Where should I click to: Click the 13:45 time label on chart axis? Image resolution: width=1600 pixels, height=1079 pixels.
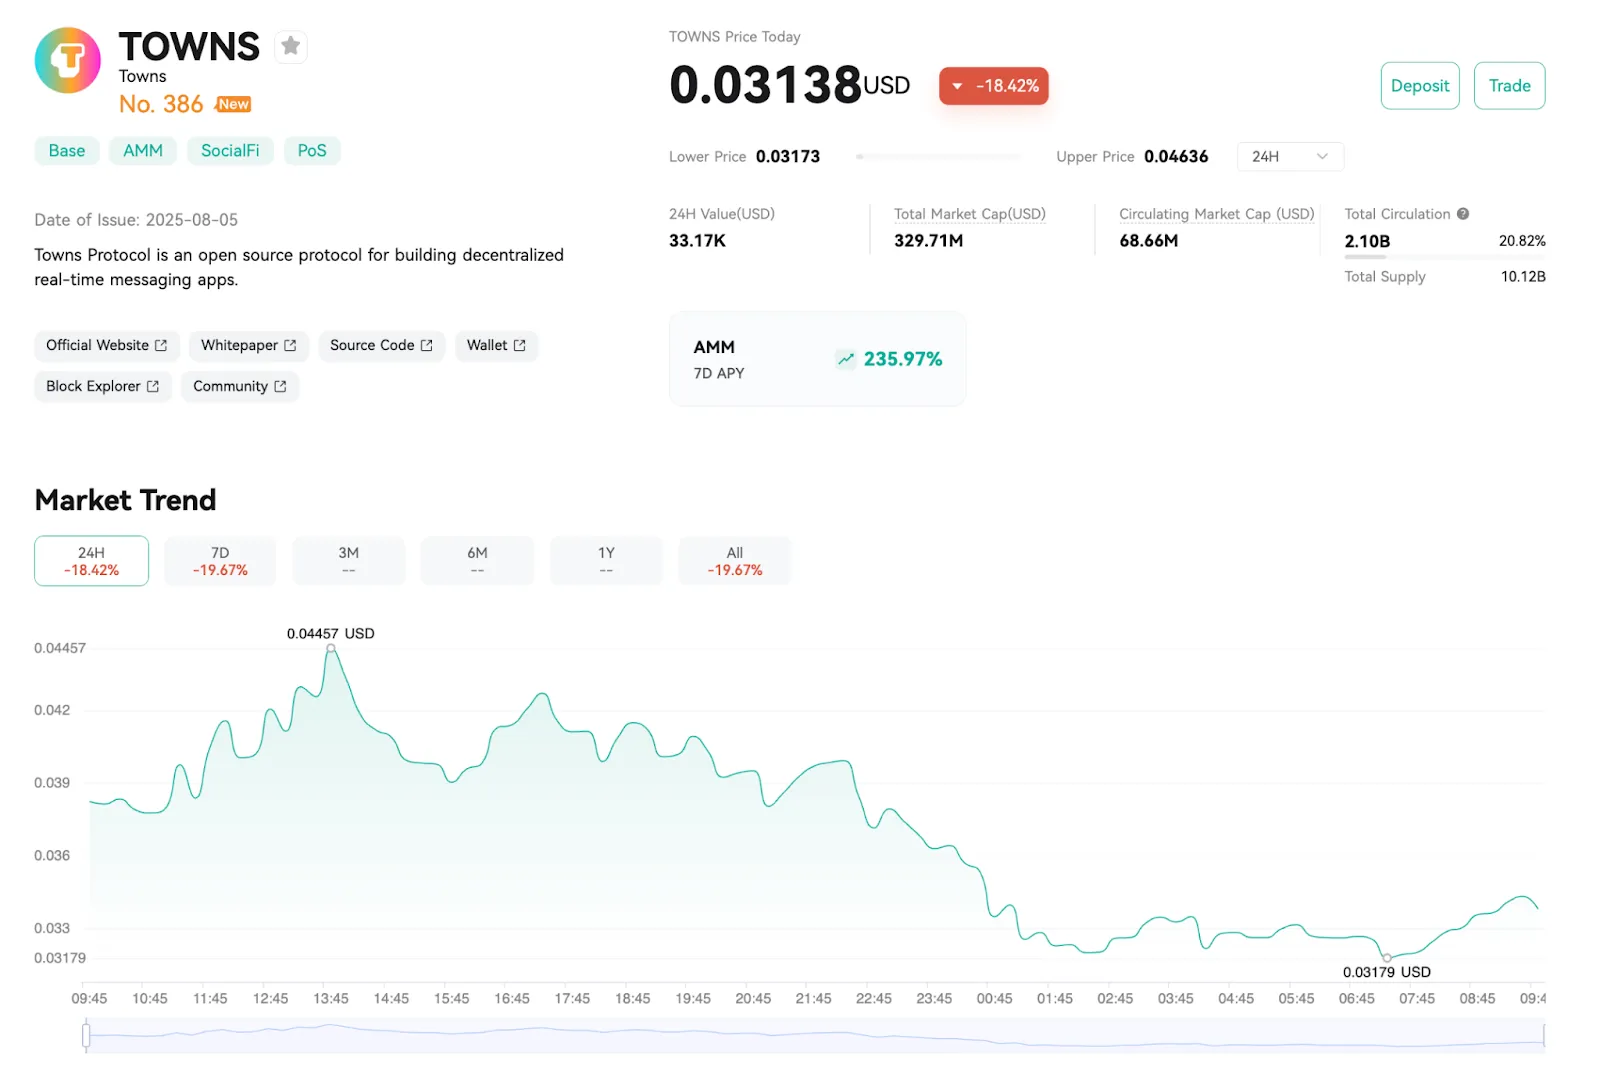pos(331,998)
